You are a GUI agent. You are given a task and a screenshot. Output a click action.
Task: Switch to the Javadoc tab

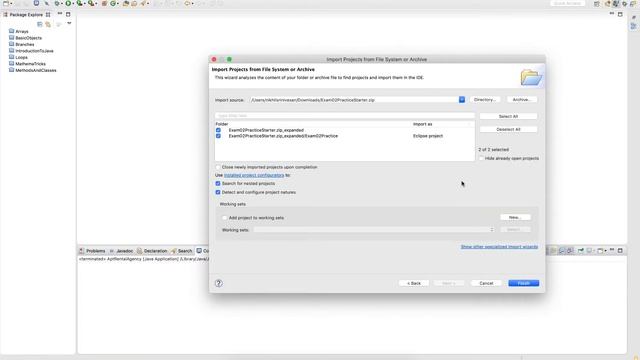pyautogui.click(x=121, y=251)
